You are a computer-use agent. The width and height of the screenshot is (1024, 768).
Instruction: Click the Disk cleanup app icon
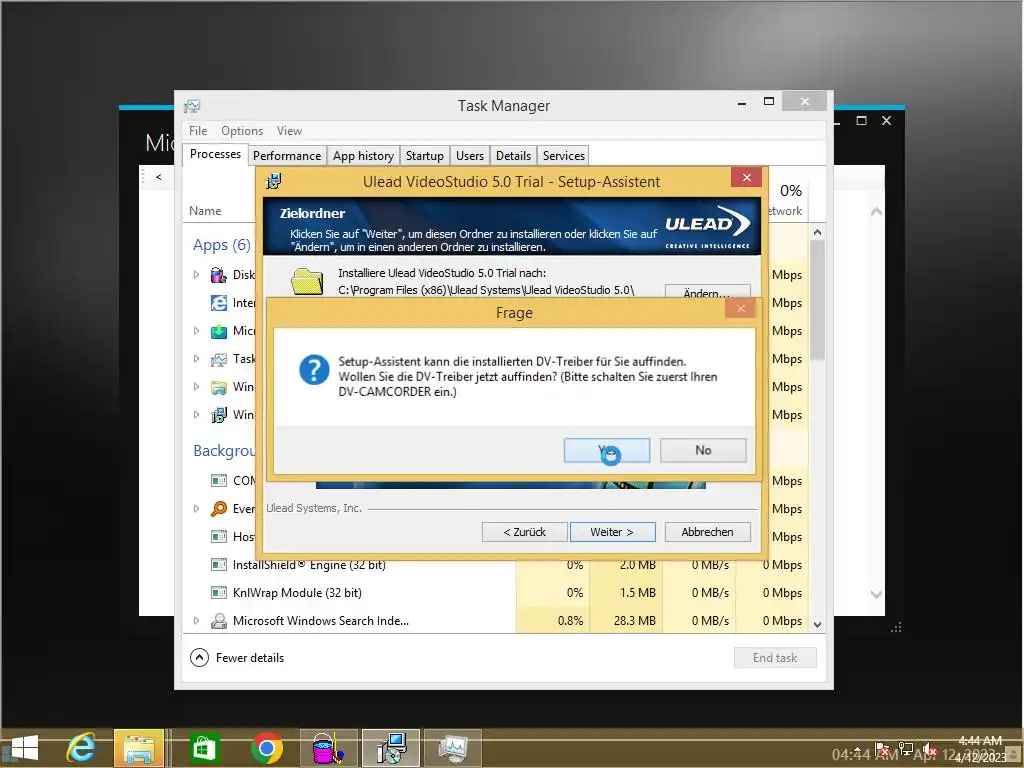tap(219, 275)
